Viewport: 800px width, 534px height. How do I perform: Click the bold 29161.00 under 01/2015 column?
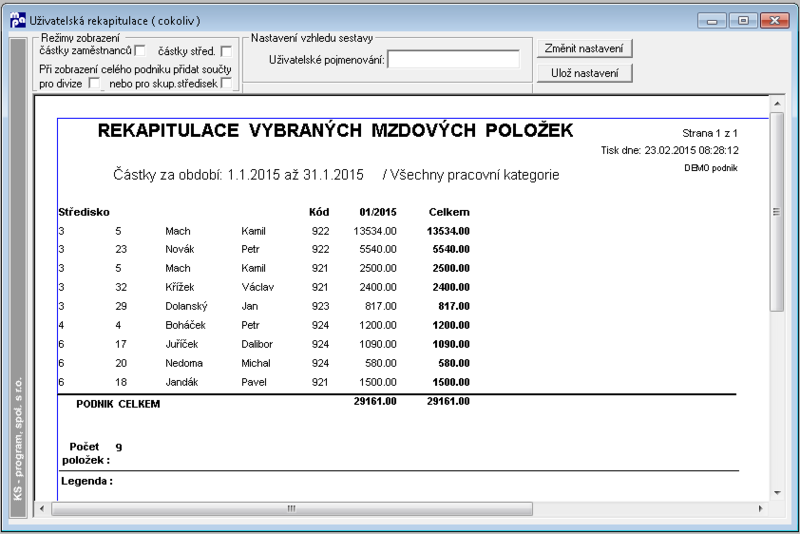[375, 401]
